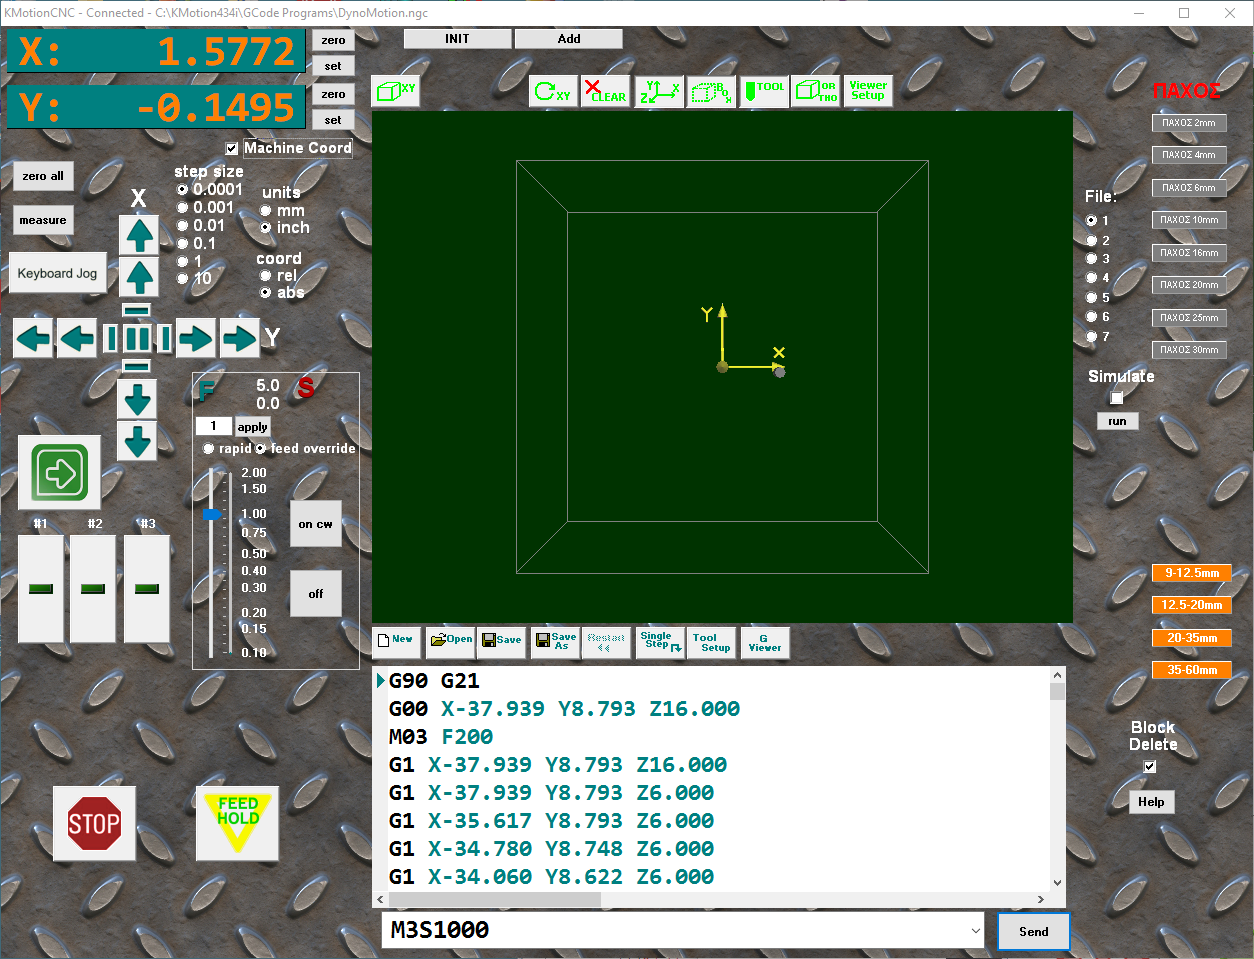Open a G-code file with the Open icon
The image size is (1254, 959).
pyautogui.click(x=450, y=640)
